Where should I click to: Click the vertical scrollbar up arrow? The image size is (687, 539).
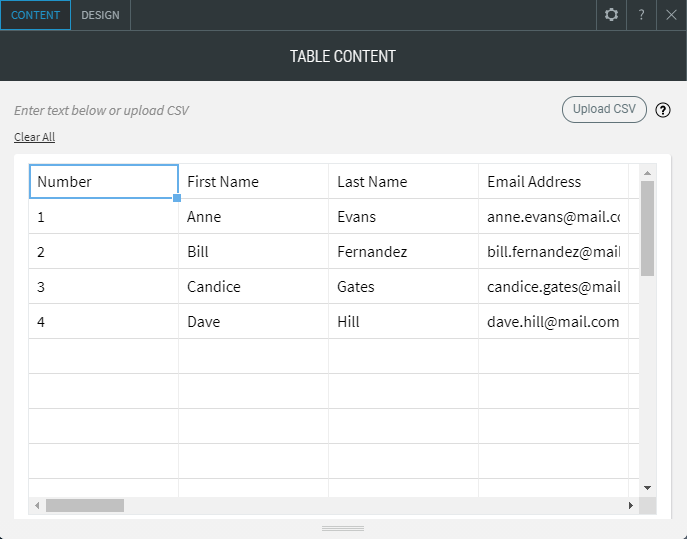tap(647, 172)
